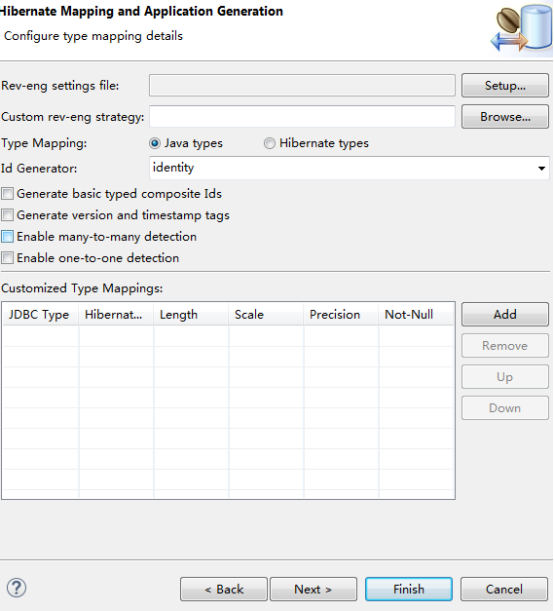
Task: Select the Hibernate types radio button
Action: click(x=269, y=143)
